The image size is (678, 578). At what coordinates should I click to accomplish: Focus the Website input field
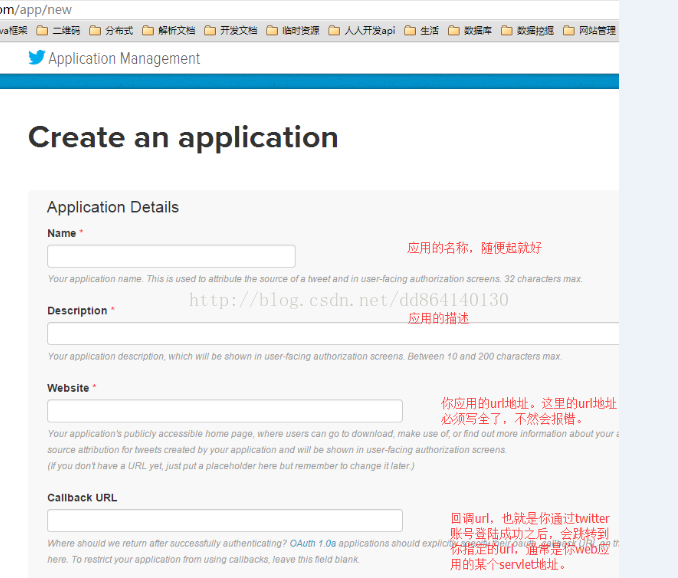(225, 411)
